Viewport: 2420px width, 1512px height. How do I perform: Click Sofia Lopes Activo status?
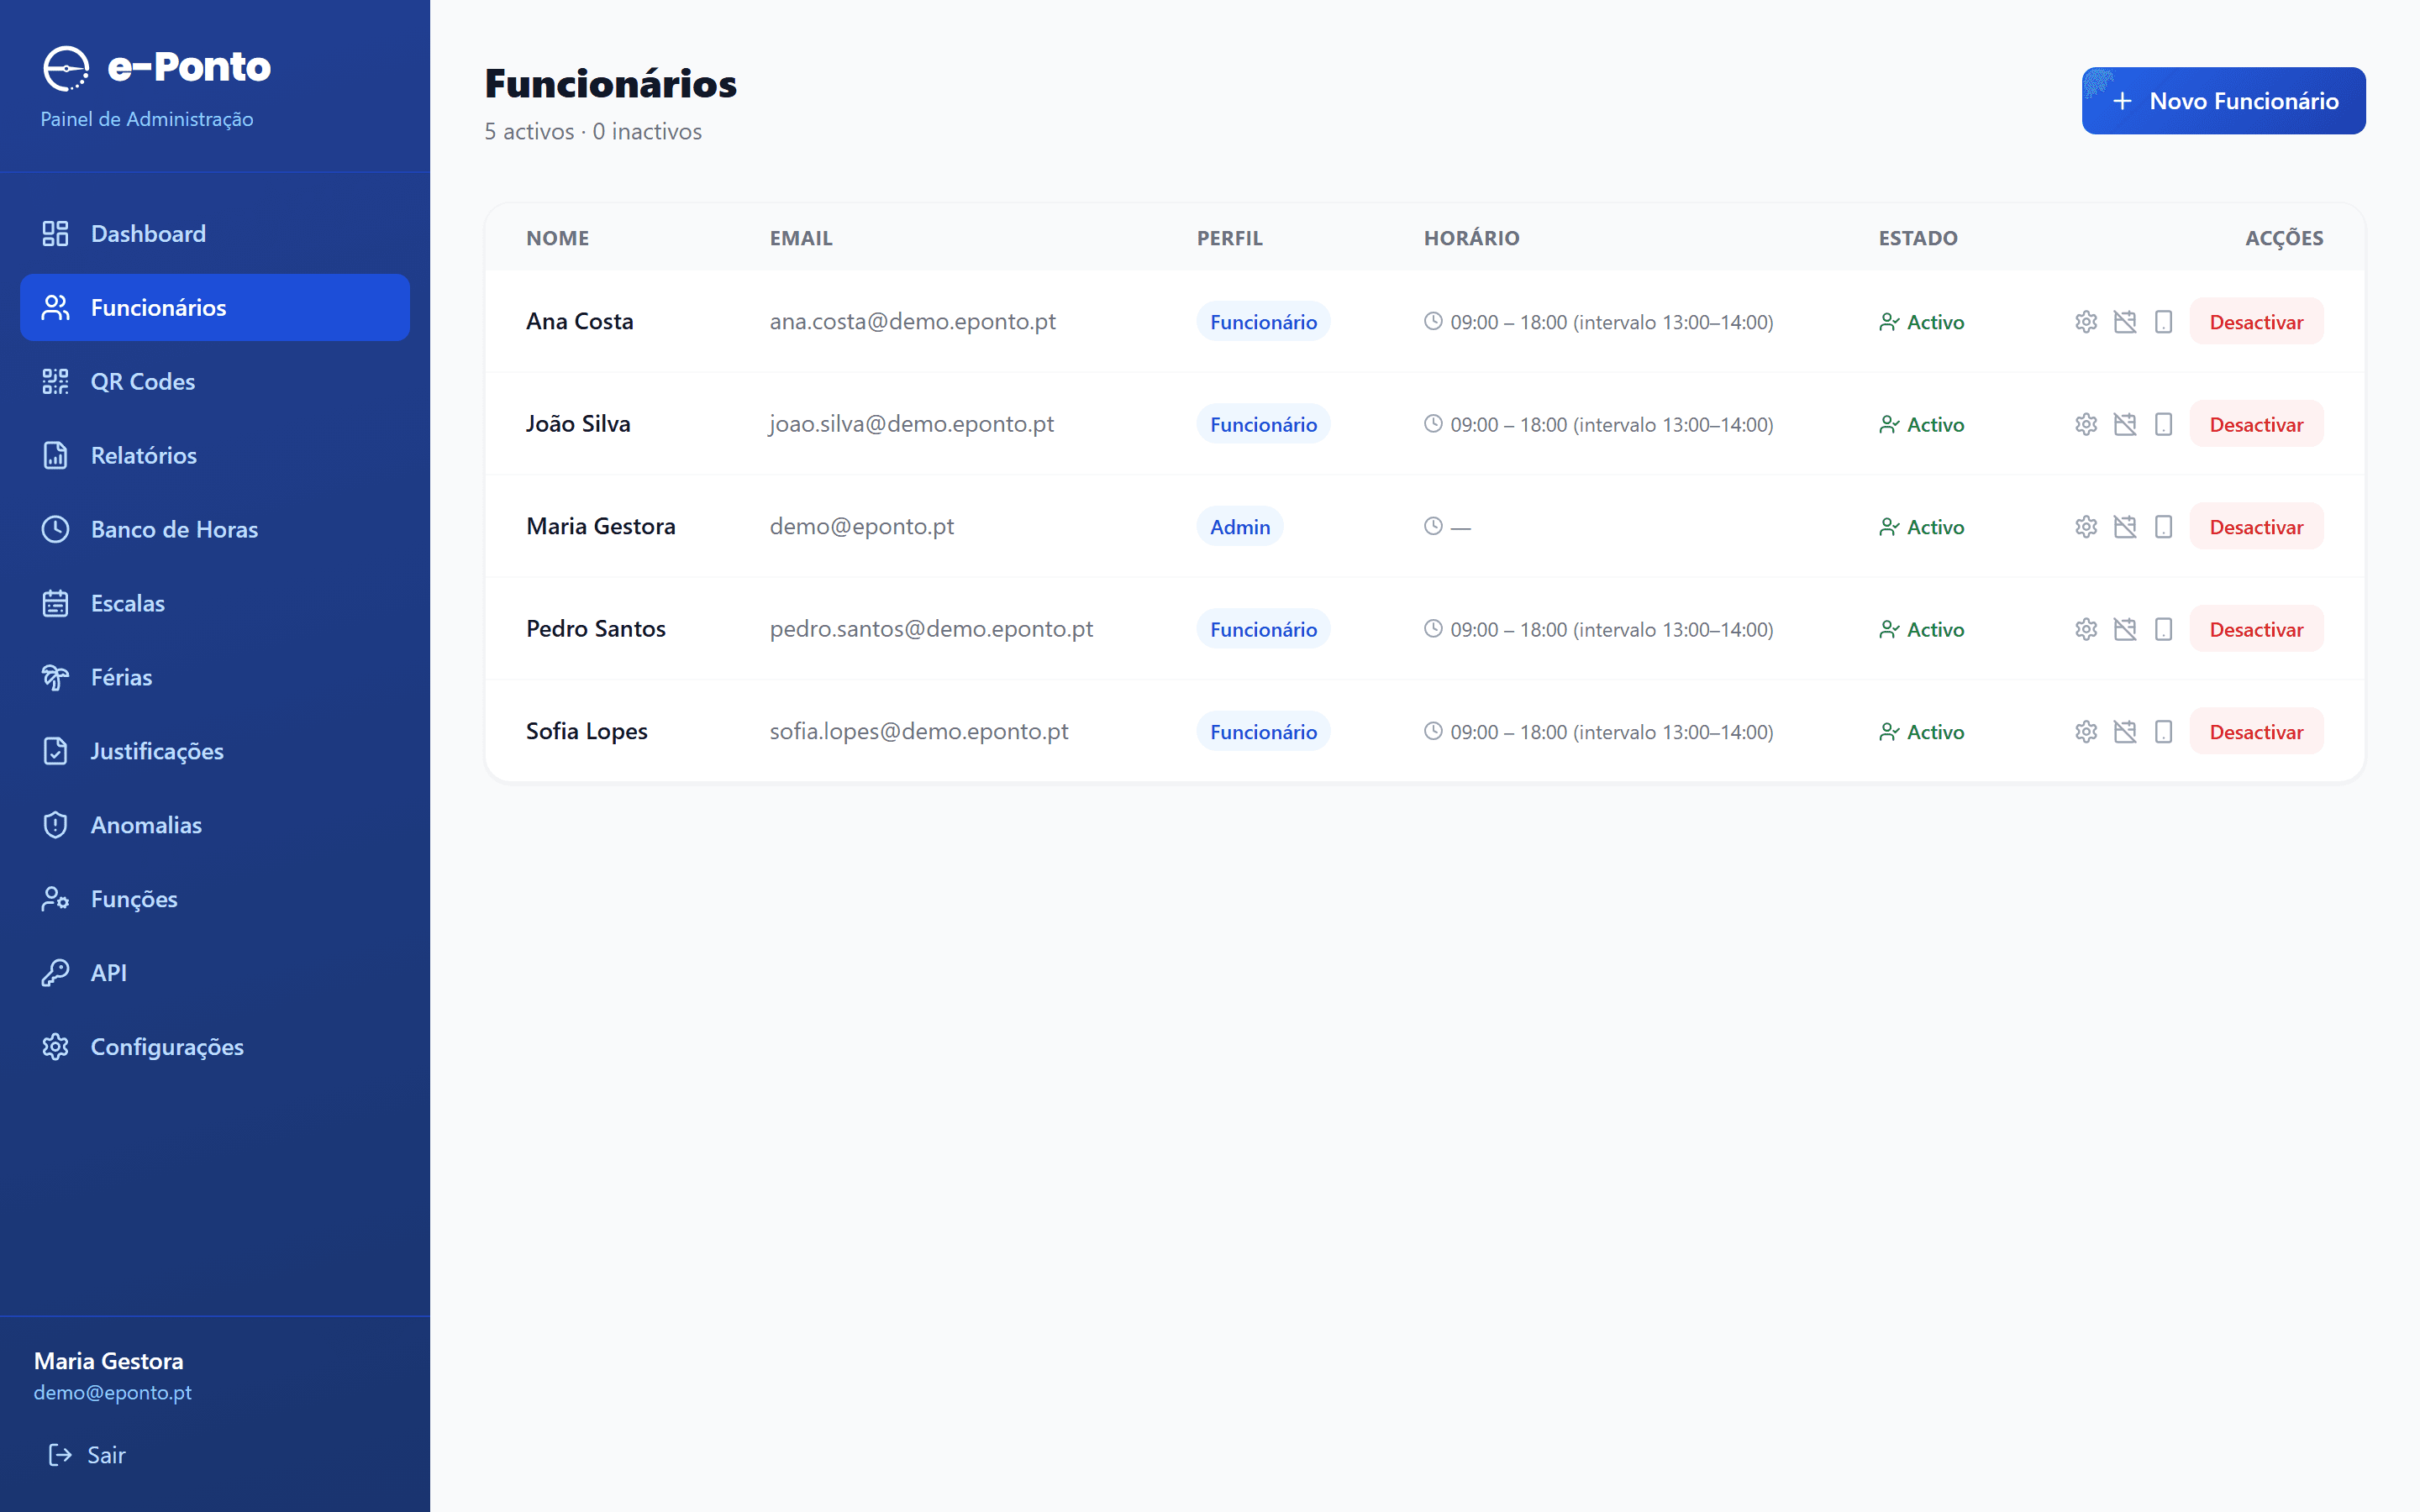tap(1921, 732)
